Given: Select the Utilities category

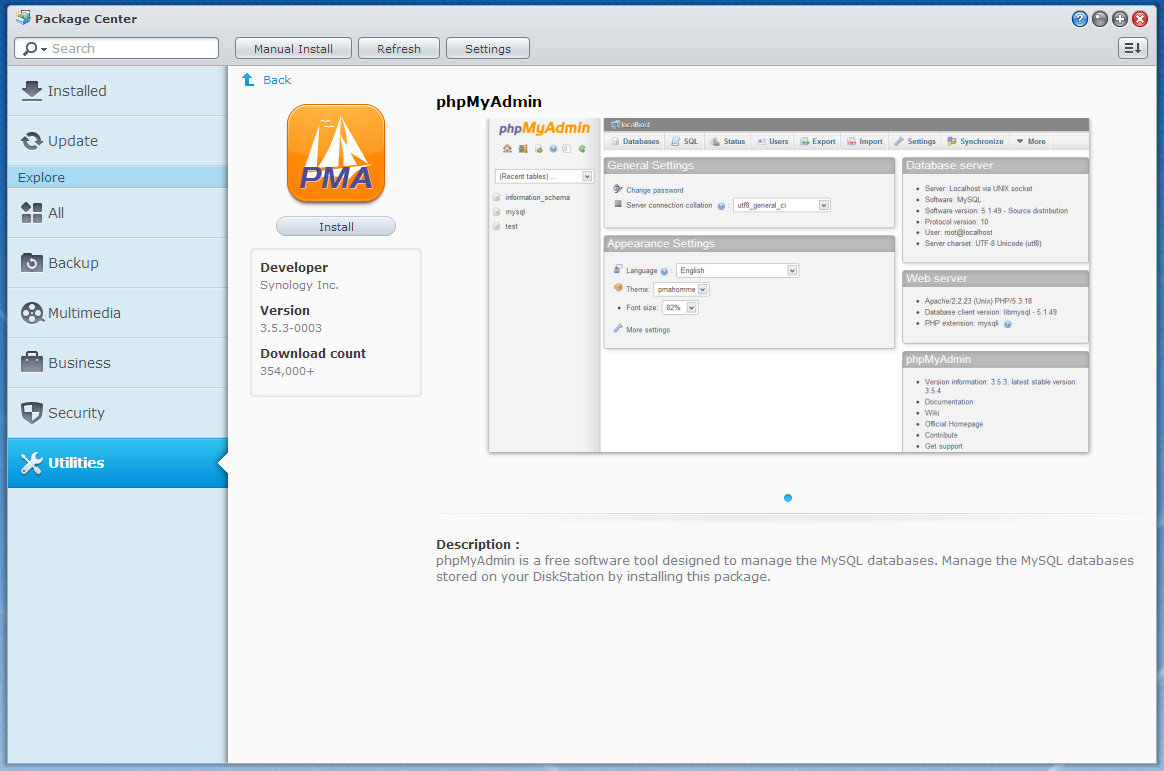Looking at the screenshot, I should tap(117, 463).
